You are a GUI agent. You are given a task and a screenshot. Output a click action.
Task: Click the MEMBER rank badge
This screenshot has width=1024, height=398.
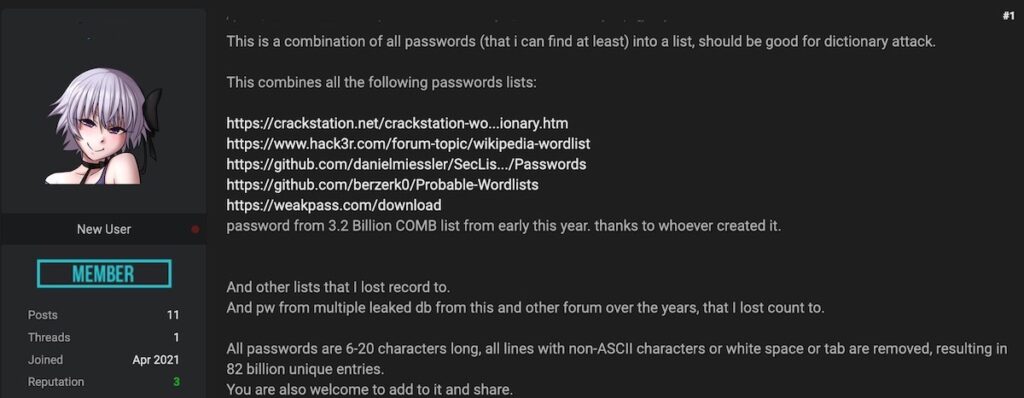pos(104,274)
